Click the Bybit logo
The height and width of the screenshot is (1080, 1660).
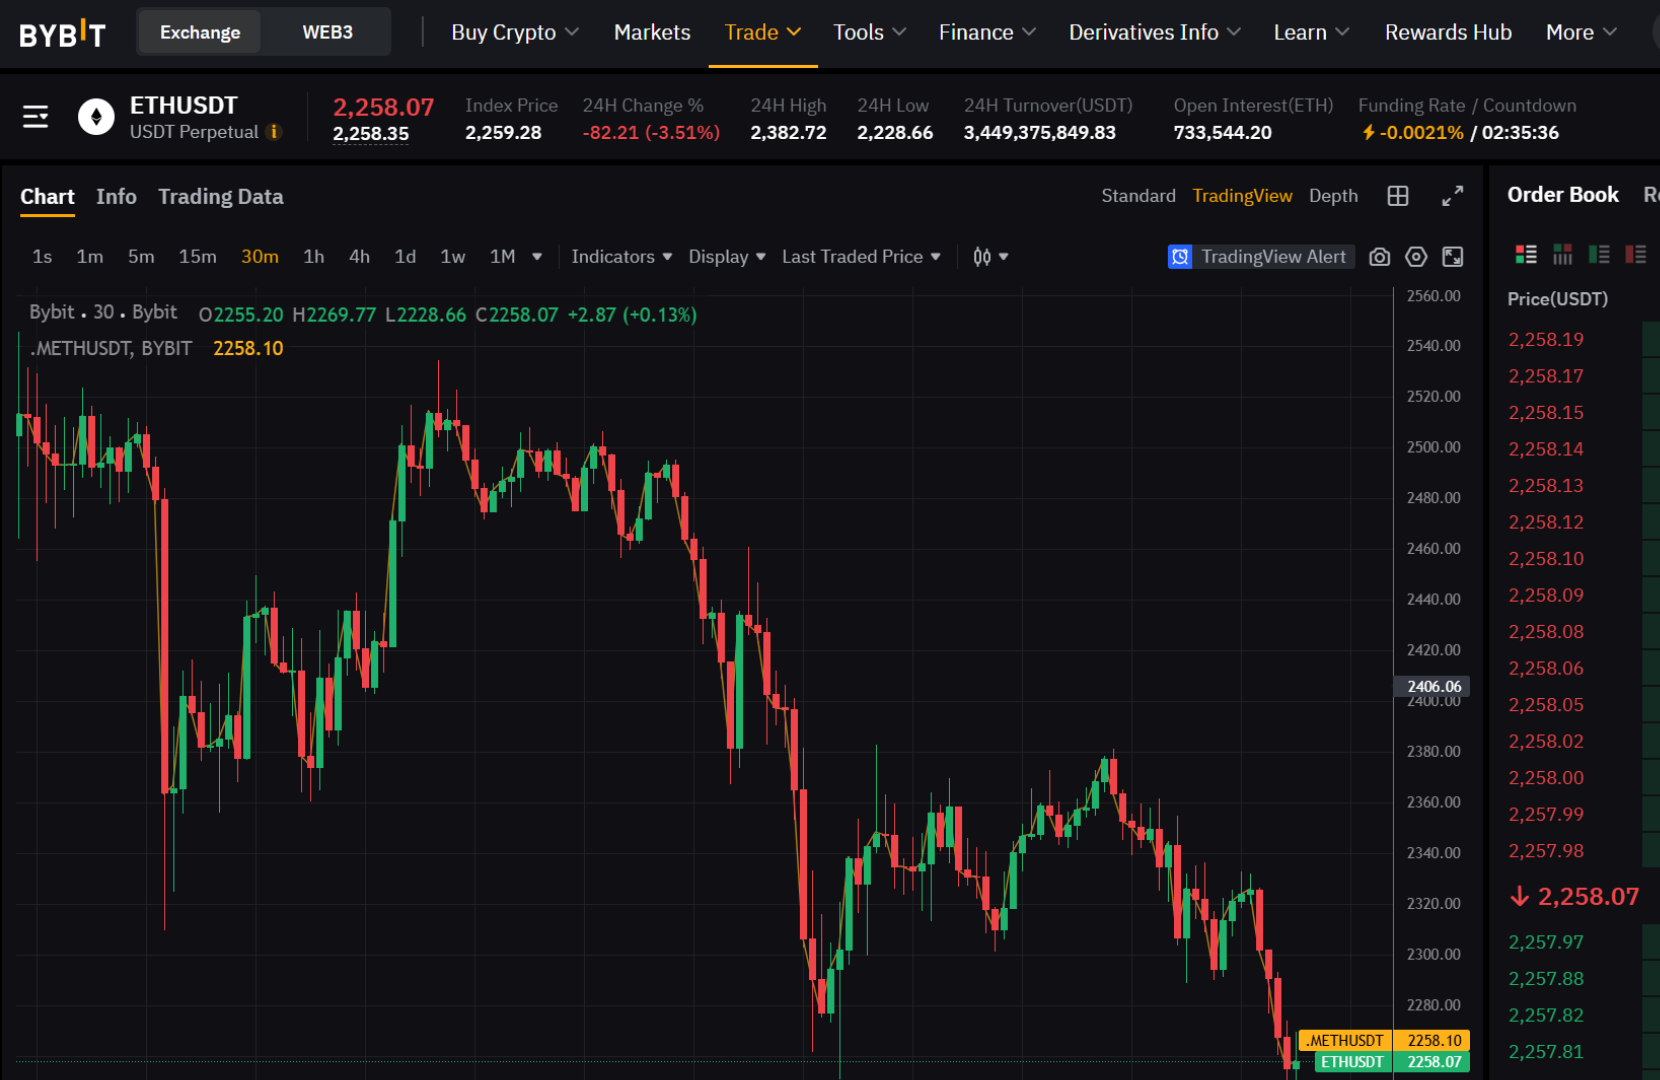click(x=62, y=33)
